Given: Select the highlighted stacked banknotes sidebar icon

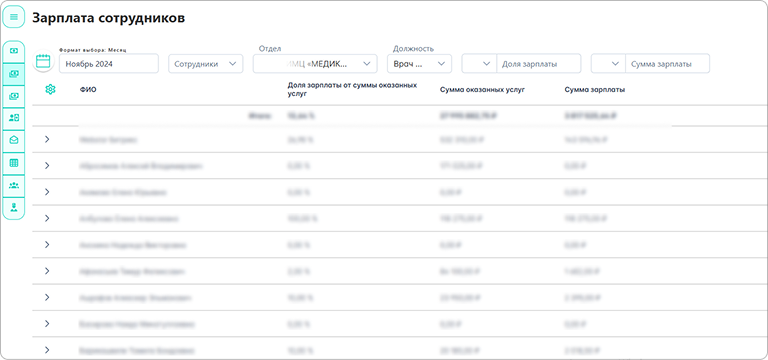Looking at the screenshot, I should 14,73.
